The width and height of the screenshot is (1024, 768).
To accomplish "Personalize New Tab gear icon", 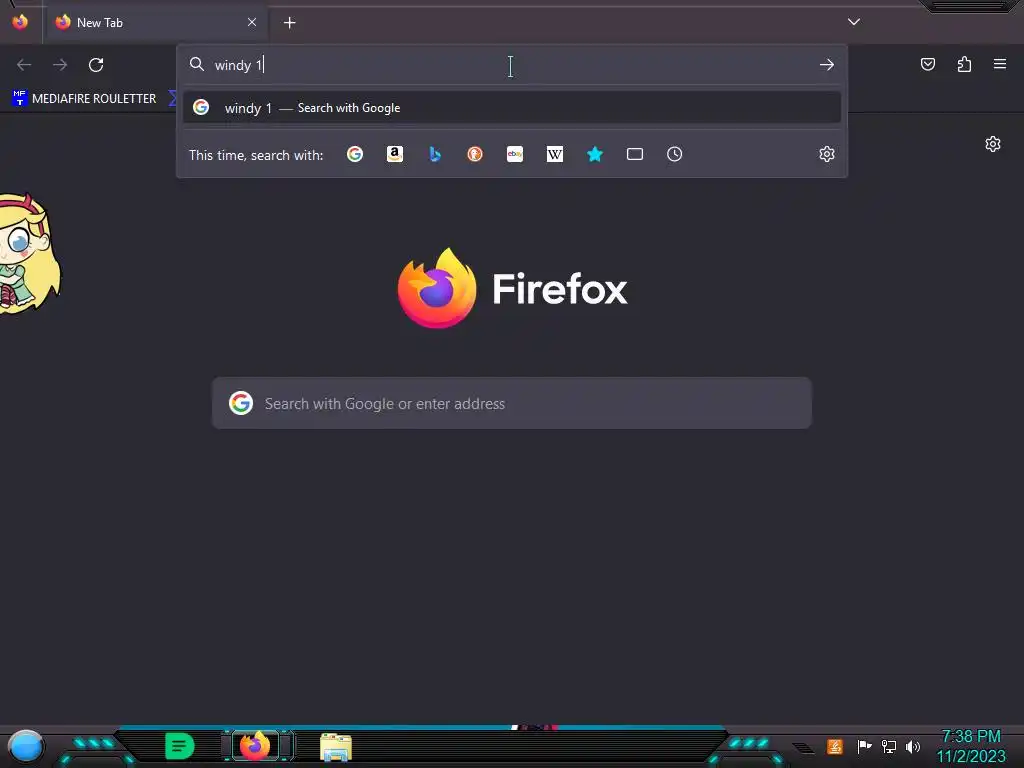I will point(993,144).
